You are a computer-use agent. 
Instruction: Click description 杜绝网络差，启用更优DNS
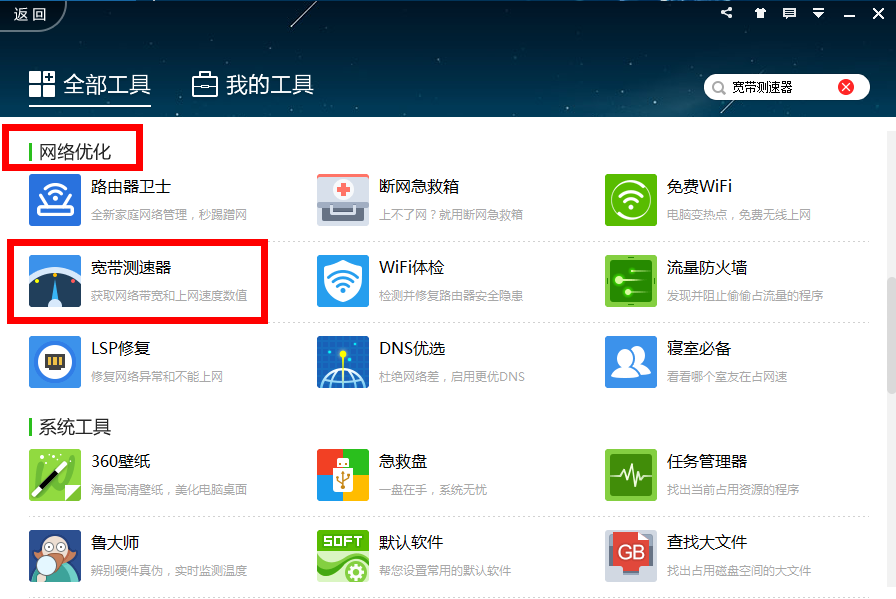[x=451, y=377]
